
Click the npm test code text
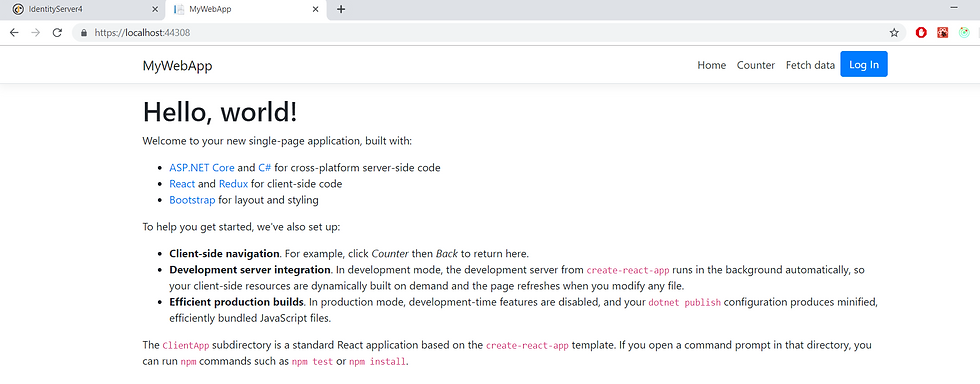312,361
